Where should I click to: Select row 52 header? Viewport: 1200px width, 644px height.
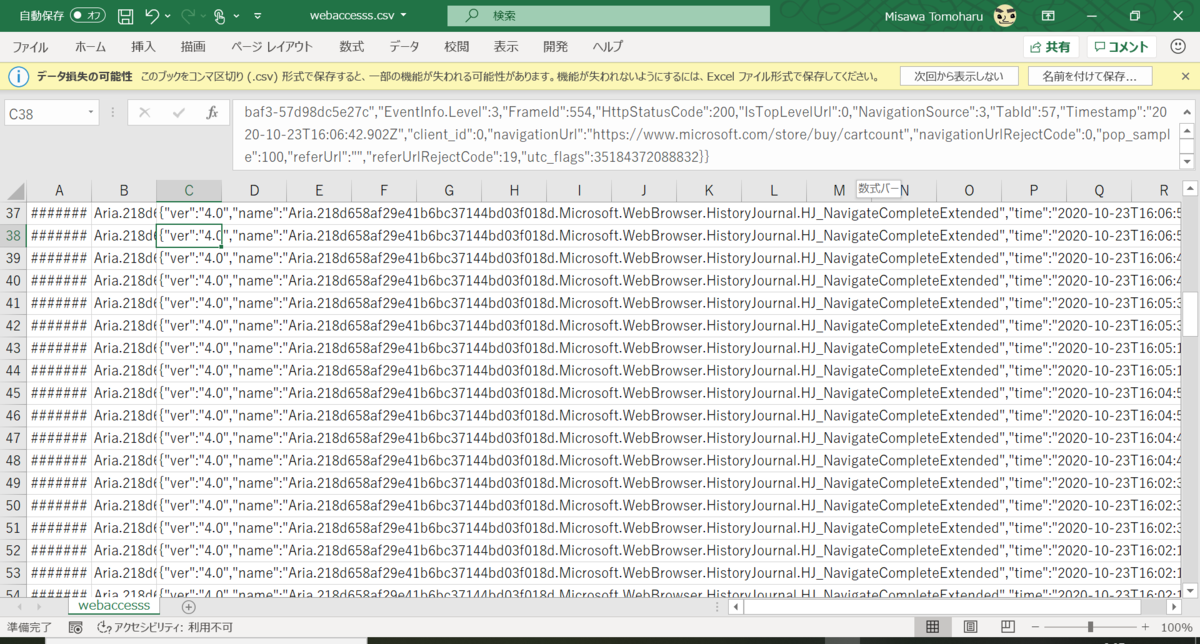[x=14, y=550]
